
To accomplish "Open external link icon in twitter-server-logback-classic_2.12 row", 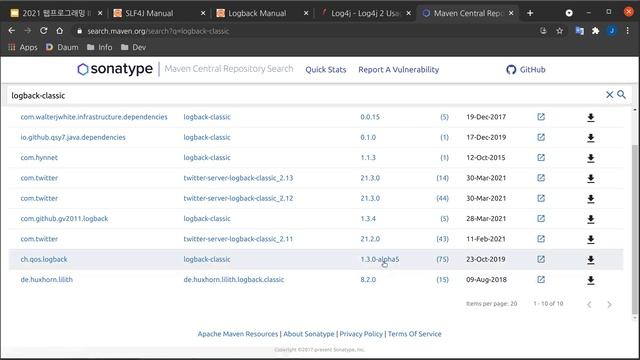I will tap(541, 198).
